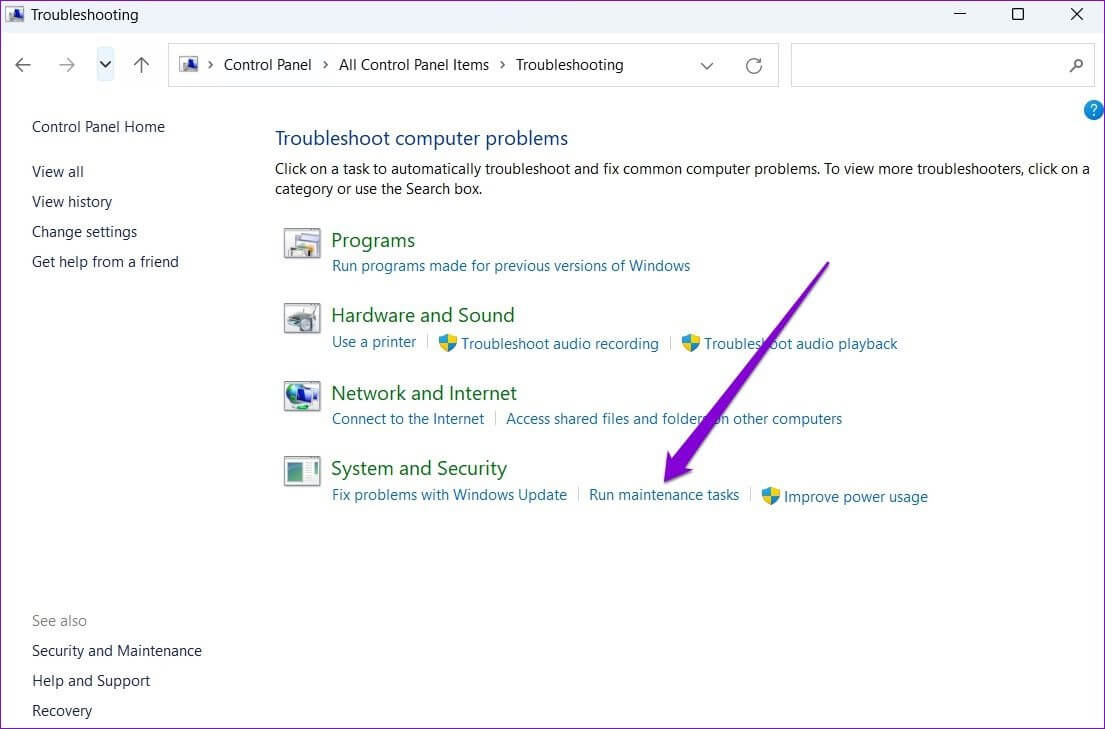The image size is (1105, 729).
Task: Expand chevron after Control Panel breadcrumb
Action: coord(325,65)
